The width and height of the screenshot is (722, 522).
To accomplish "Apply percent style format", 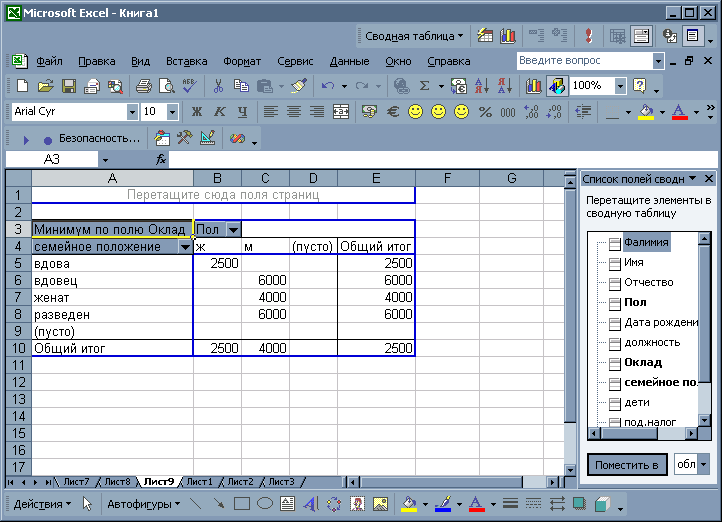I will (485, 111).
